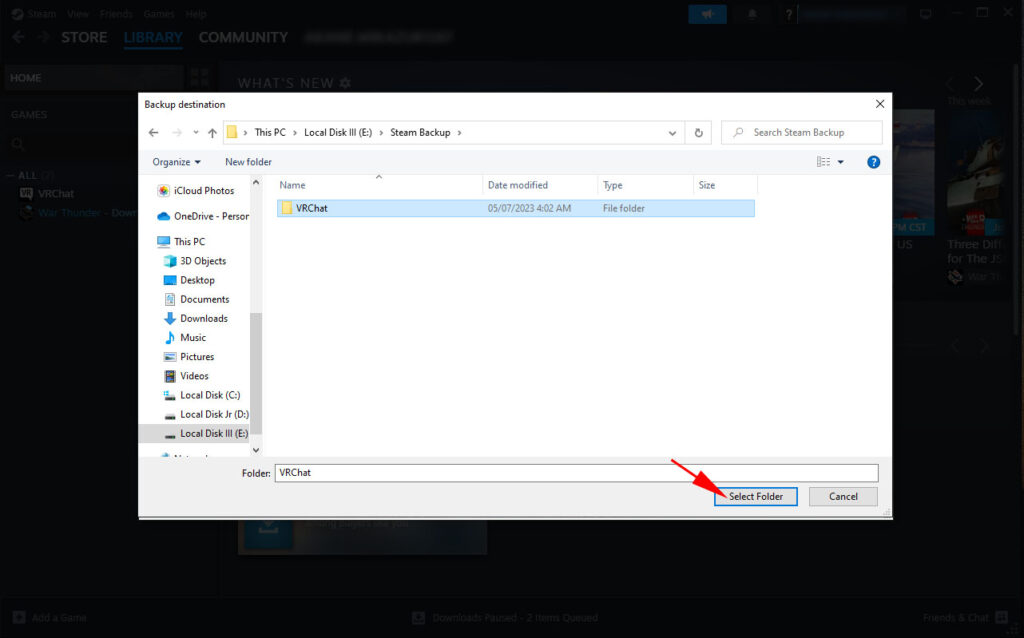Click navigation pane scroll down arrow
1024x638 pixels.
click(256, 450)
